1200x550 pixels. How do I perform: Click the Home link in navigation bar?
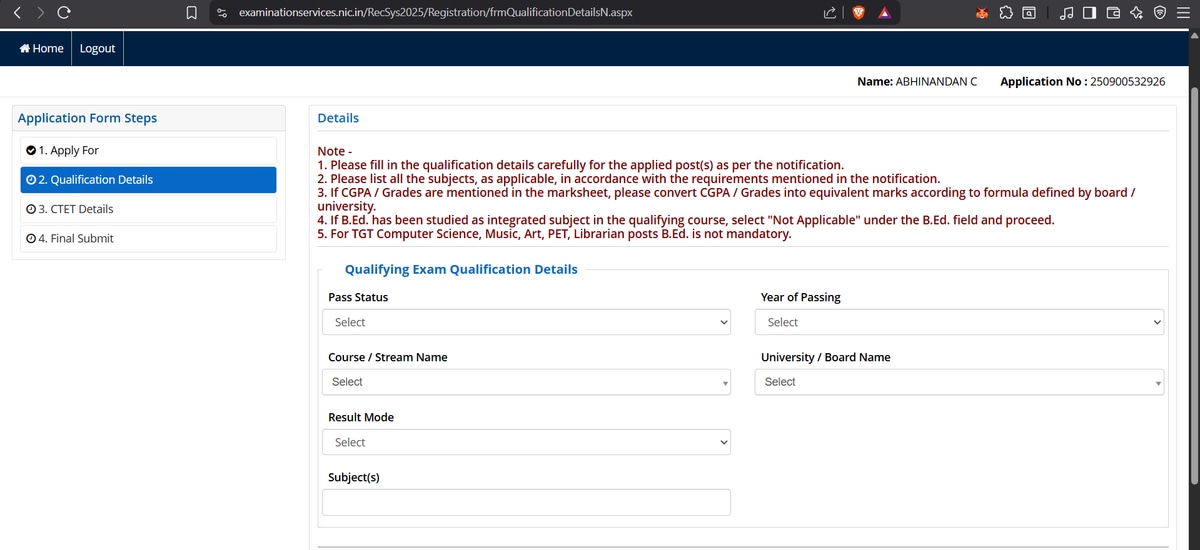click(x=41, y=48)
